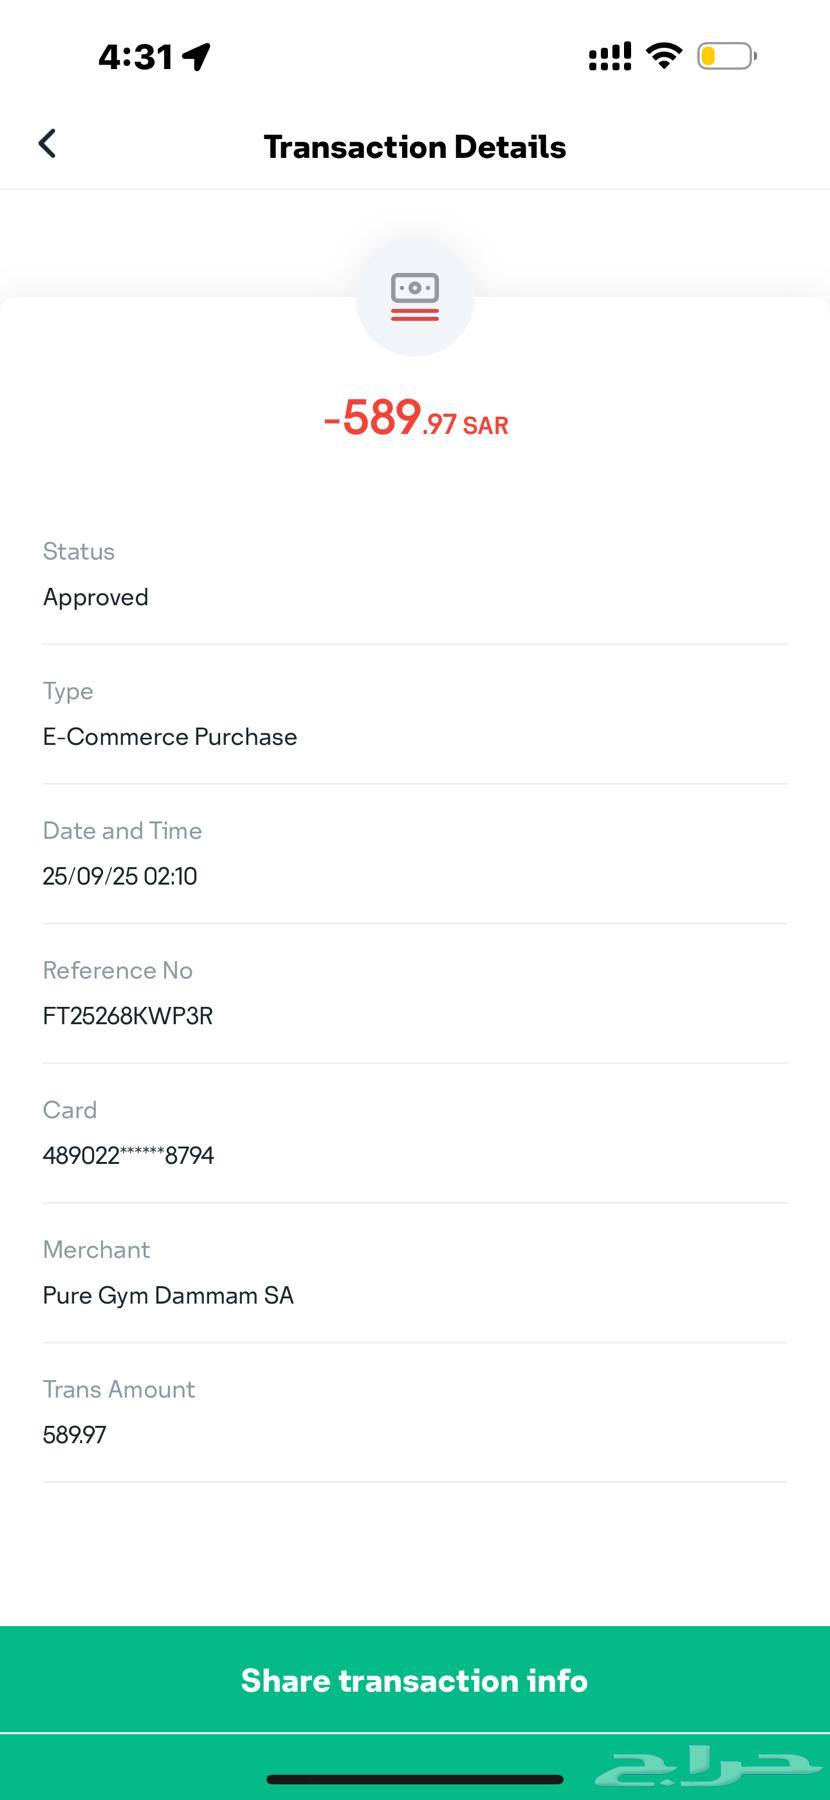This screenshot has width=830, height=1800.
Task: Tap the battery indicator icon
Action: coord(727,56)
